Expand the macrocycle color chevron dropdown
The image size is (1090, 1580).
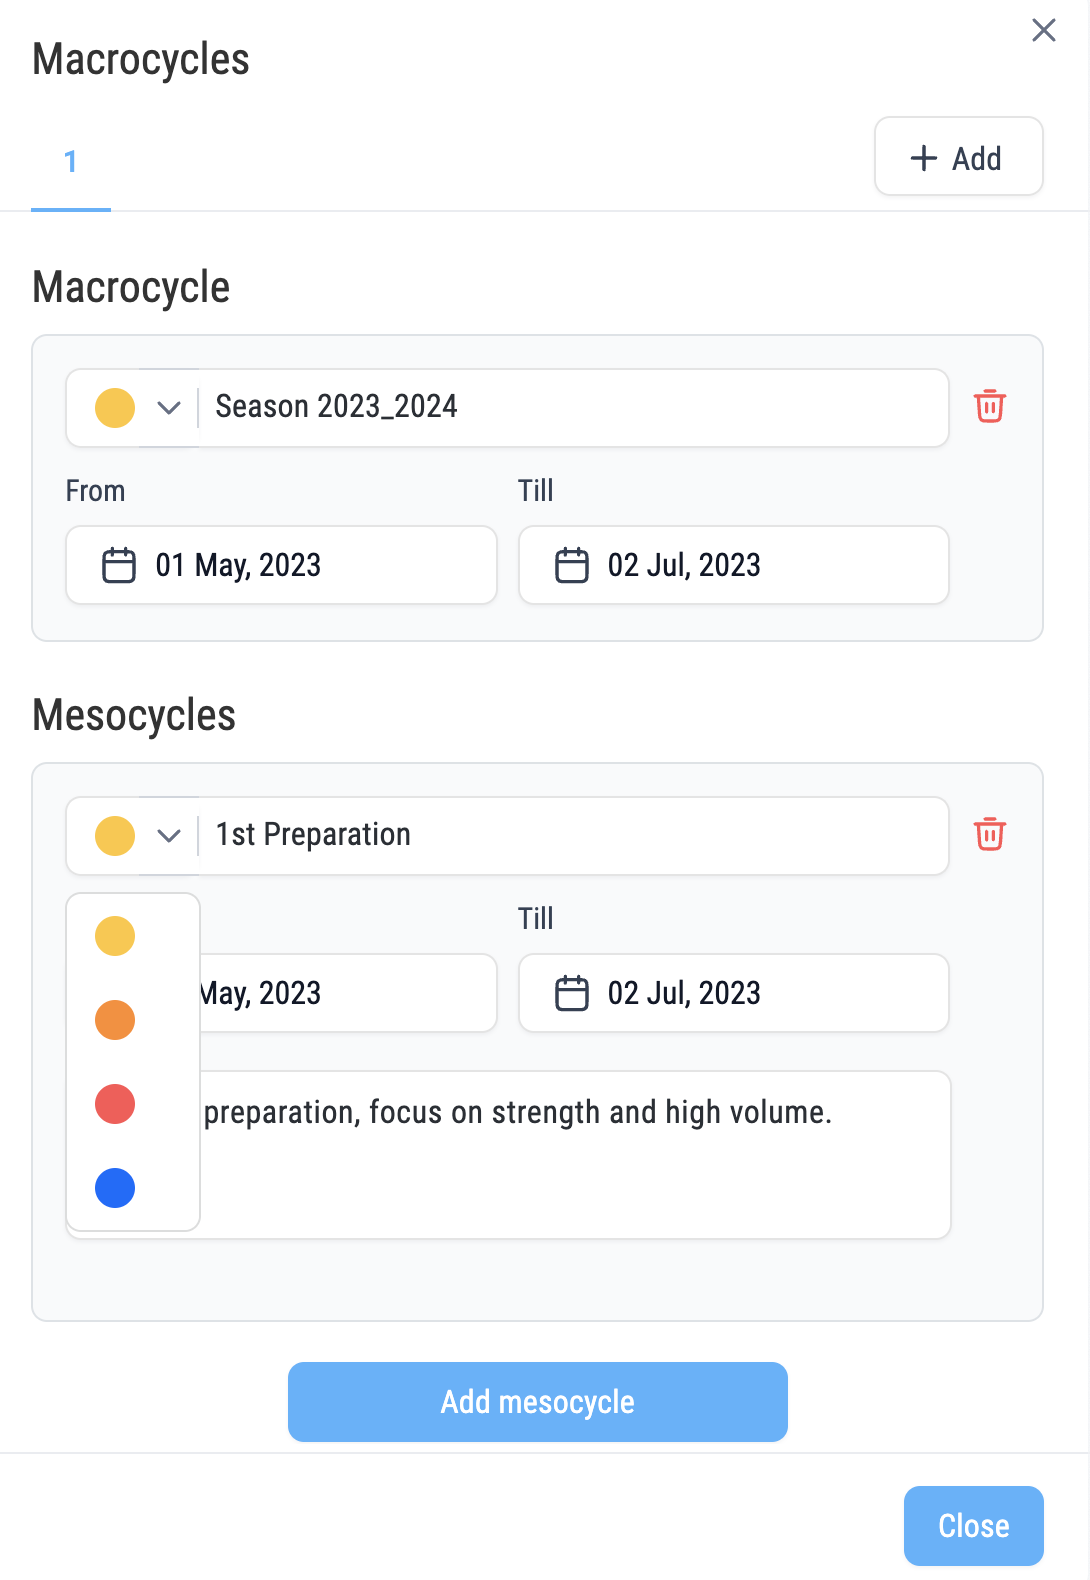[x=169, y=407]
